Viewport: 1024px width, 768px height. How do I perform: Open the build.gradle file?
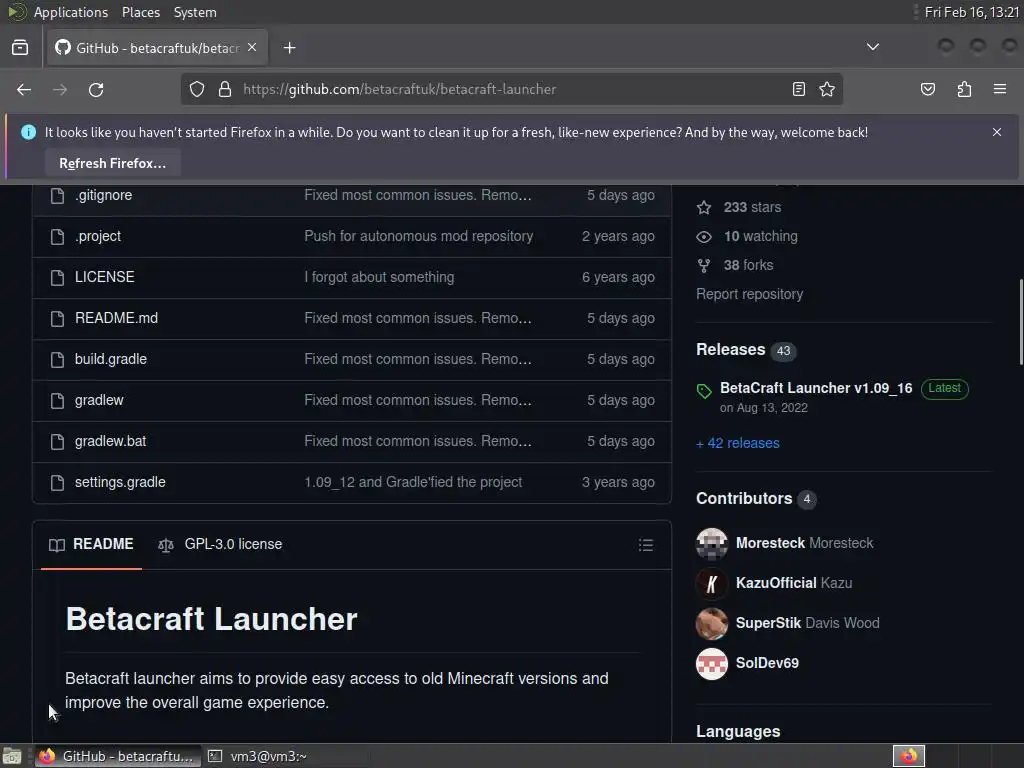(110, 359)
